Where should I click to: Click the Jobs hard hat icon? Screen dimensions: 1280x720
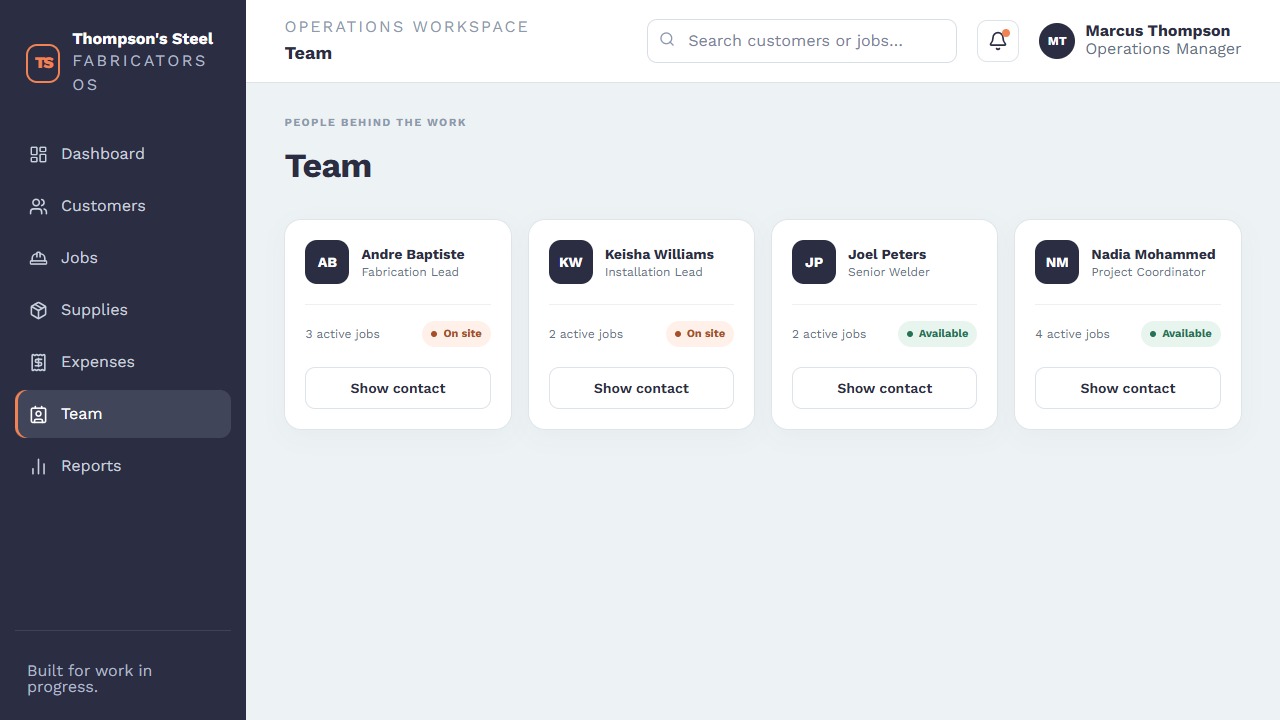38,258
